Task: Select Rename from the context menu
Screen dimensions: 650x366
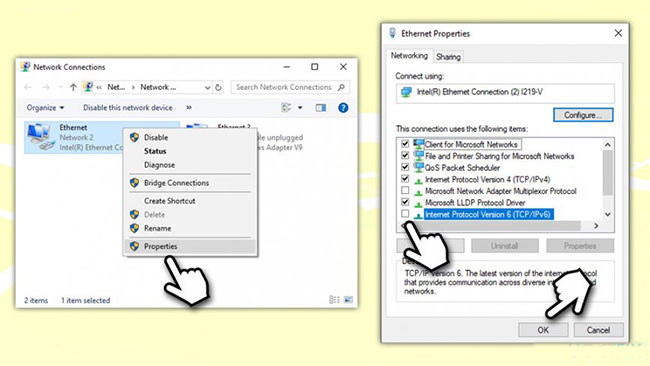Action: pyautogui.click(x=157, y=228)
